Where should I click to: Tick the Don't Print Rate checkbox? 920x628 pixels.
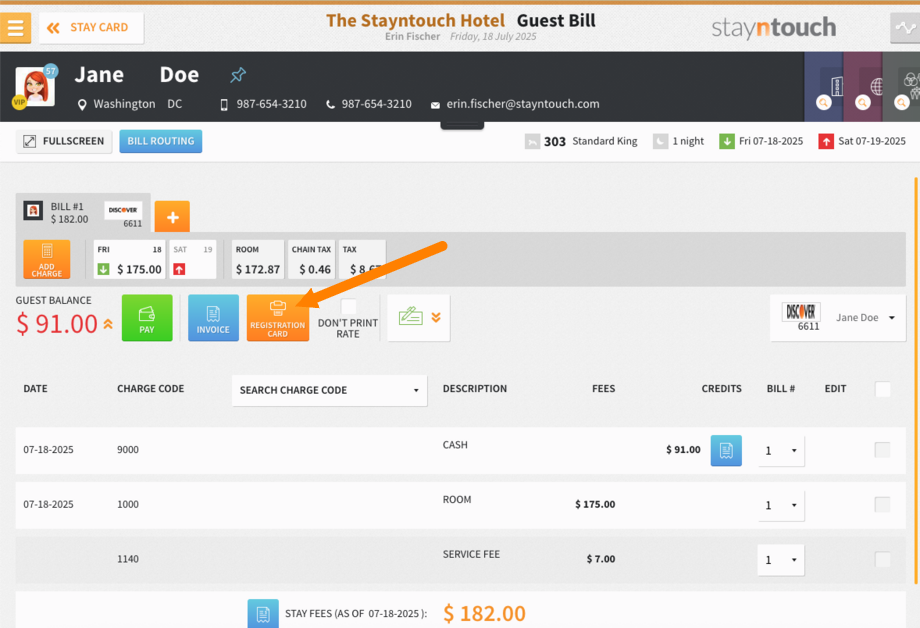[x=348, y=306]
